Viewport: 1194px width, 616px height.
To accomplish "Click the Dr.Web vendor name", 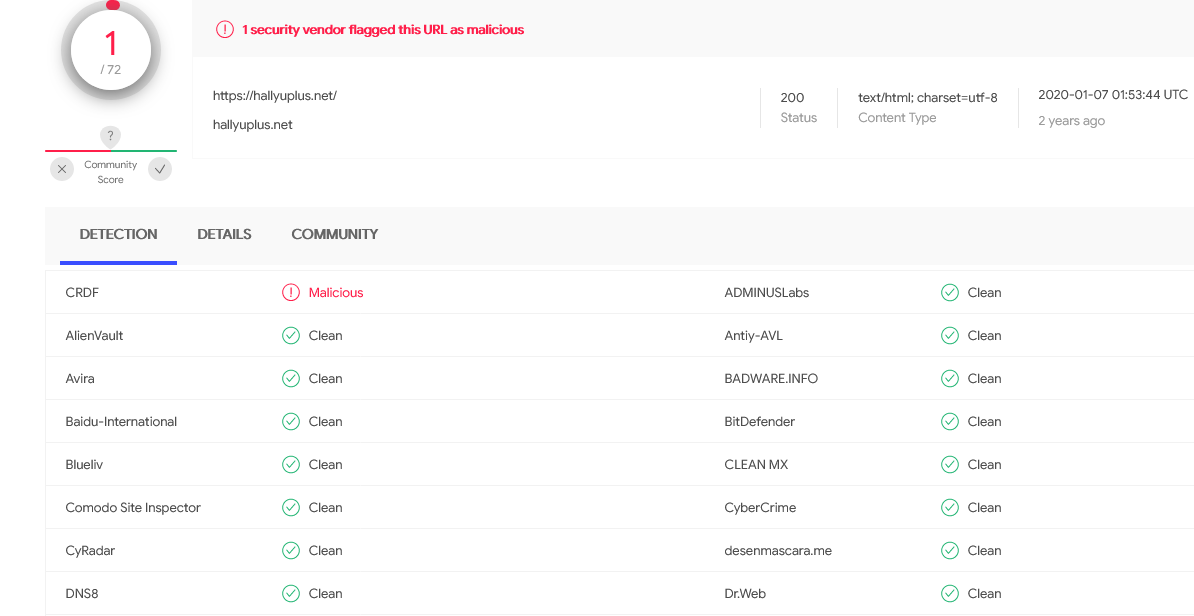I will pos(746,594).
